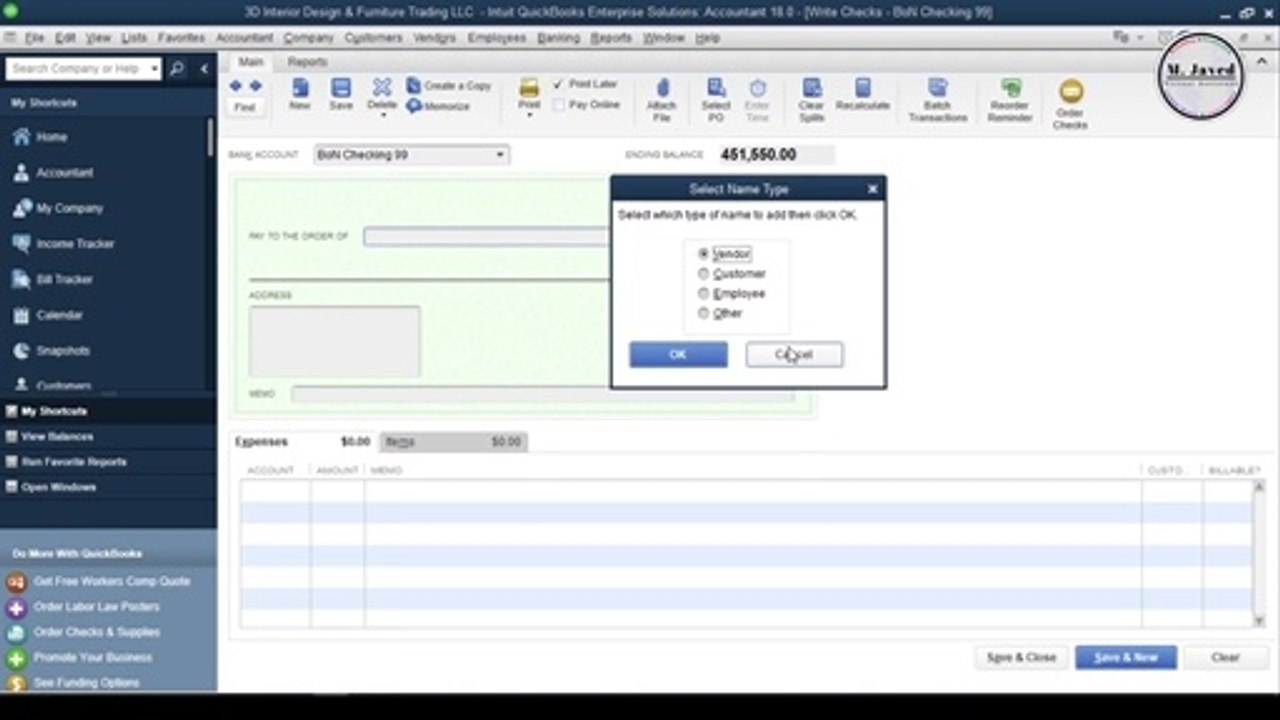
Task: Switch to the Items tab
Action: 452,442
